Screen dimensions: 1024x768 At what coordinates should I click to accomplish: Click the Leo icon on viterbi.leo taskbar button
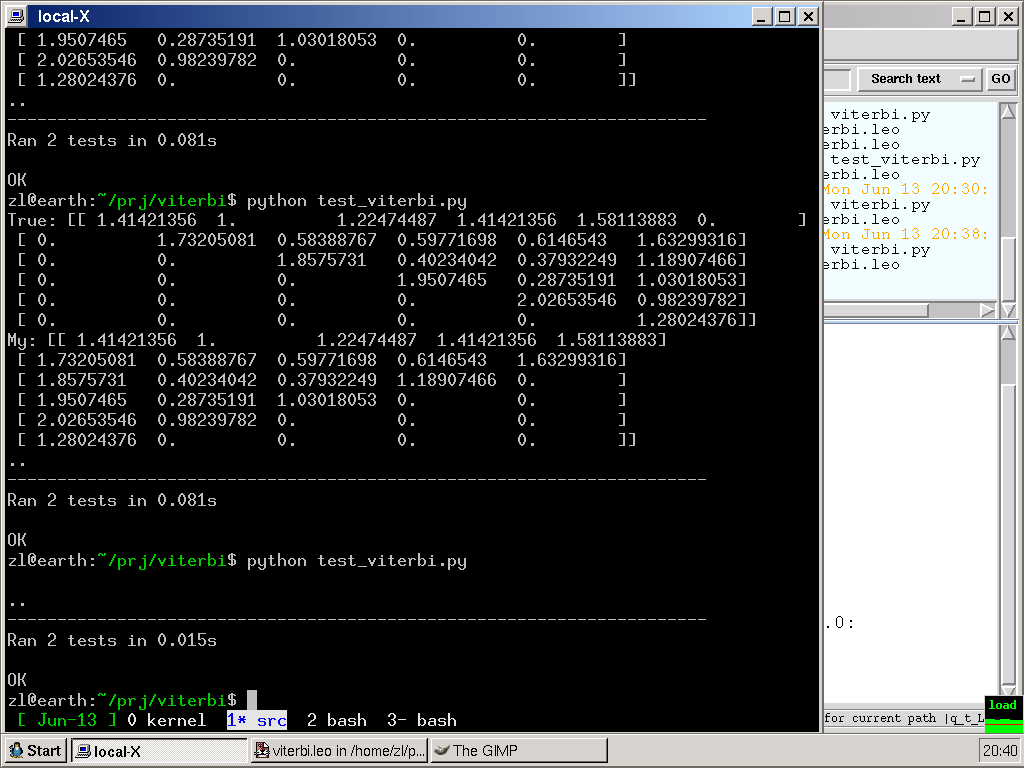tap(262, 750)
